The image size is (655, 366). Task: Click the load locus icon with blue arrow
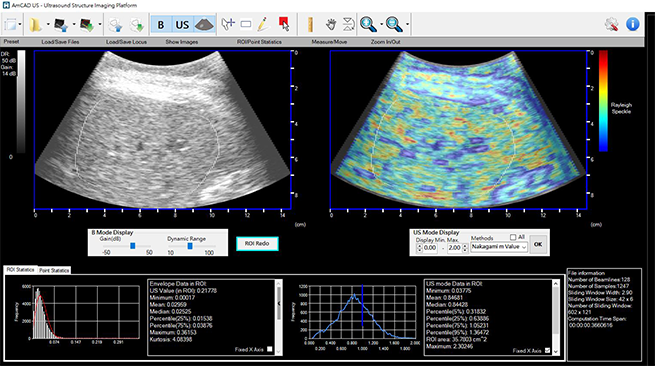[x=115, y=25]
